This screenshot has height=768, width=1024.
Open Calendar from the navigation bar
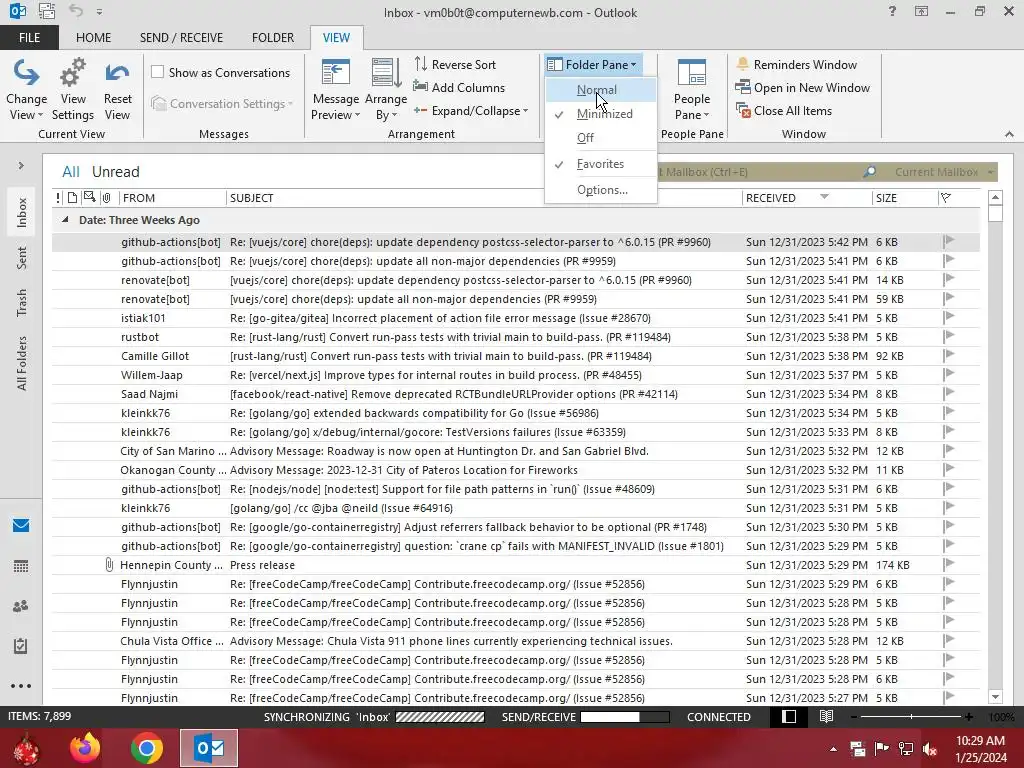pyautogui.click(x=21, y=566)
